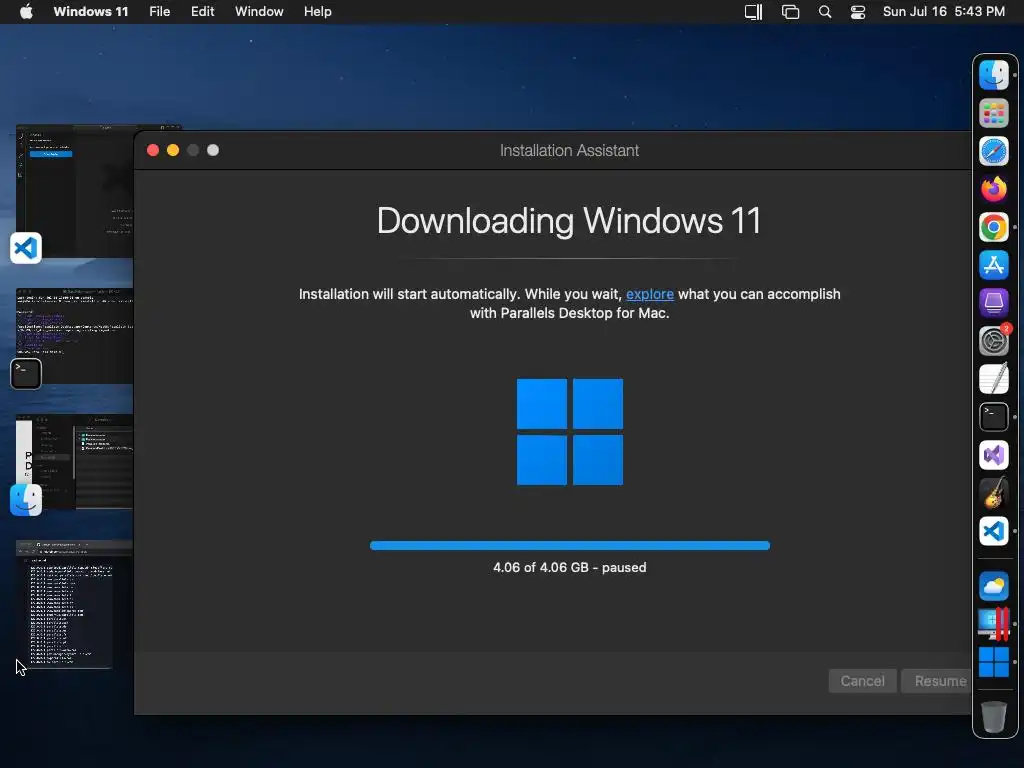Open Parallels Desktop icon in Dock
The image size is (1024, 768).
(993, 624)
